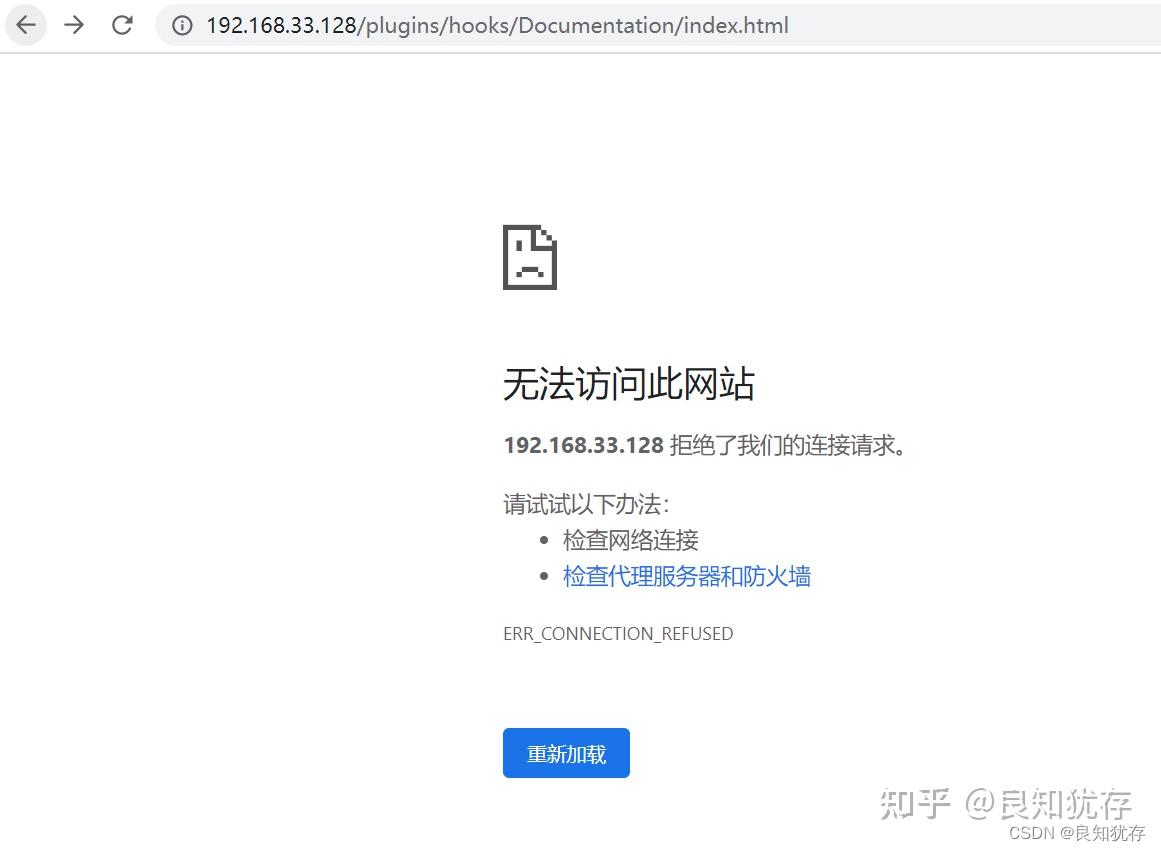This screenshot has height=851, width=1161.
Task: Click the bullet item '检查网络连接'
Action: pos(629,539)
